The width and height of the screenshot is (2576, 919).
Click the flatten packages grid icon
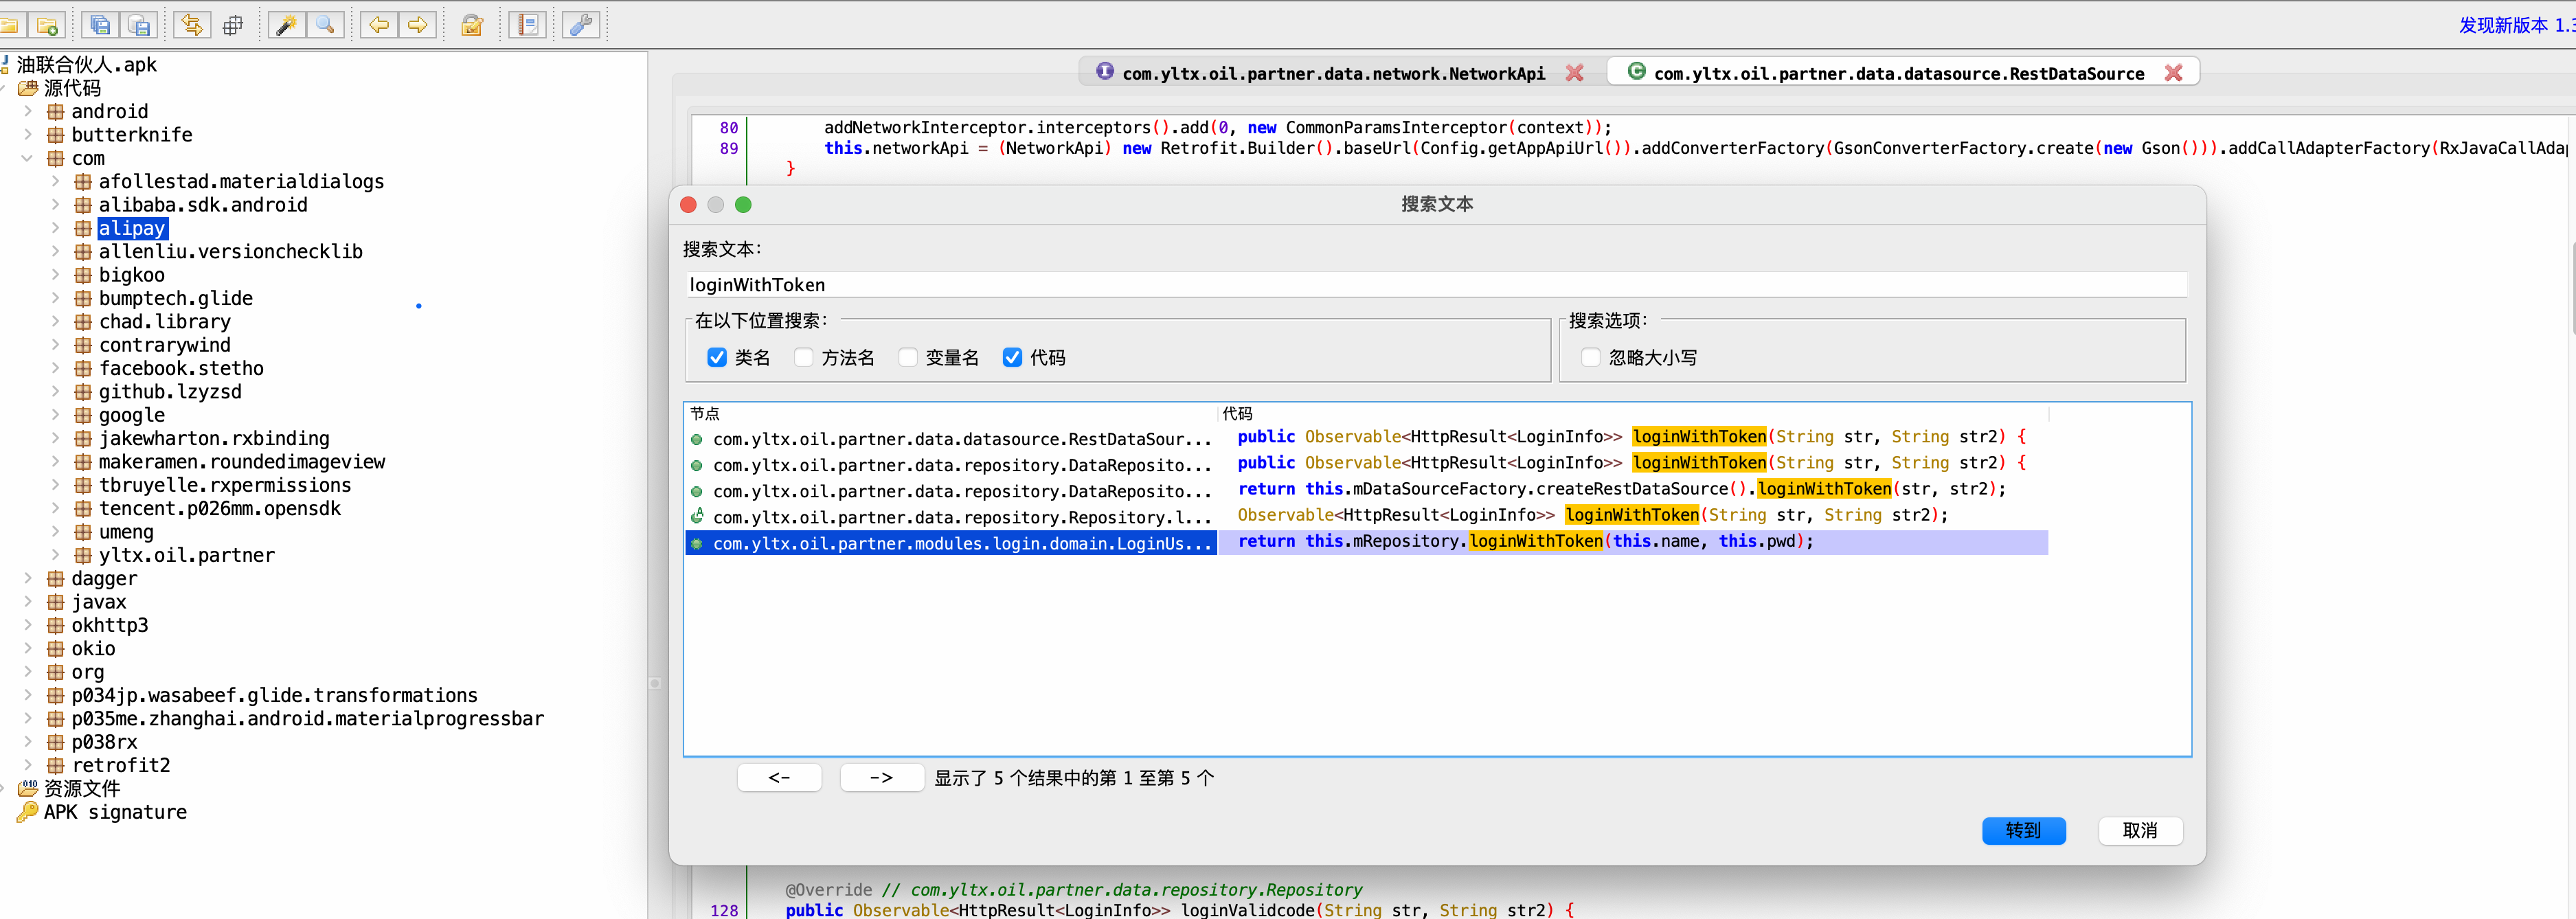233,25
